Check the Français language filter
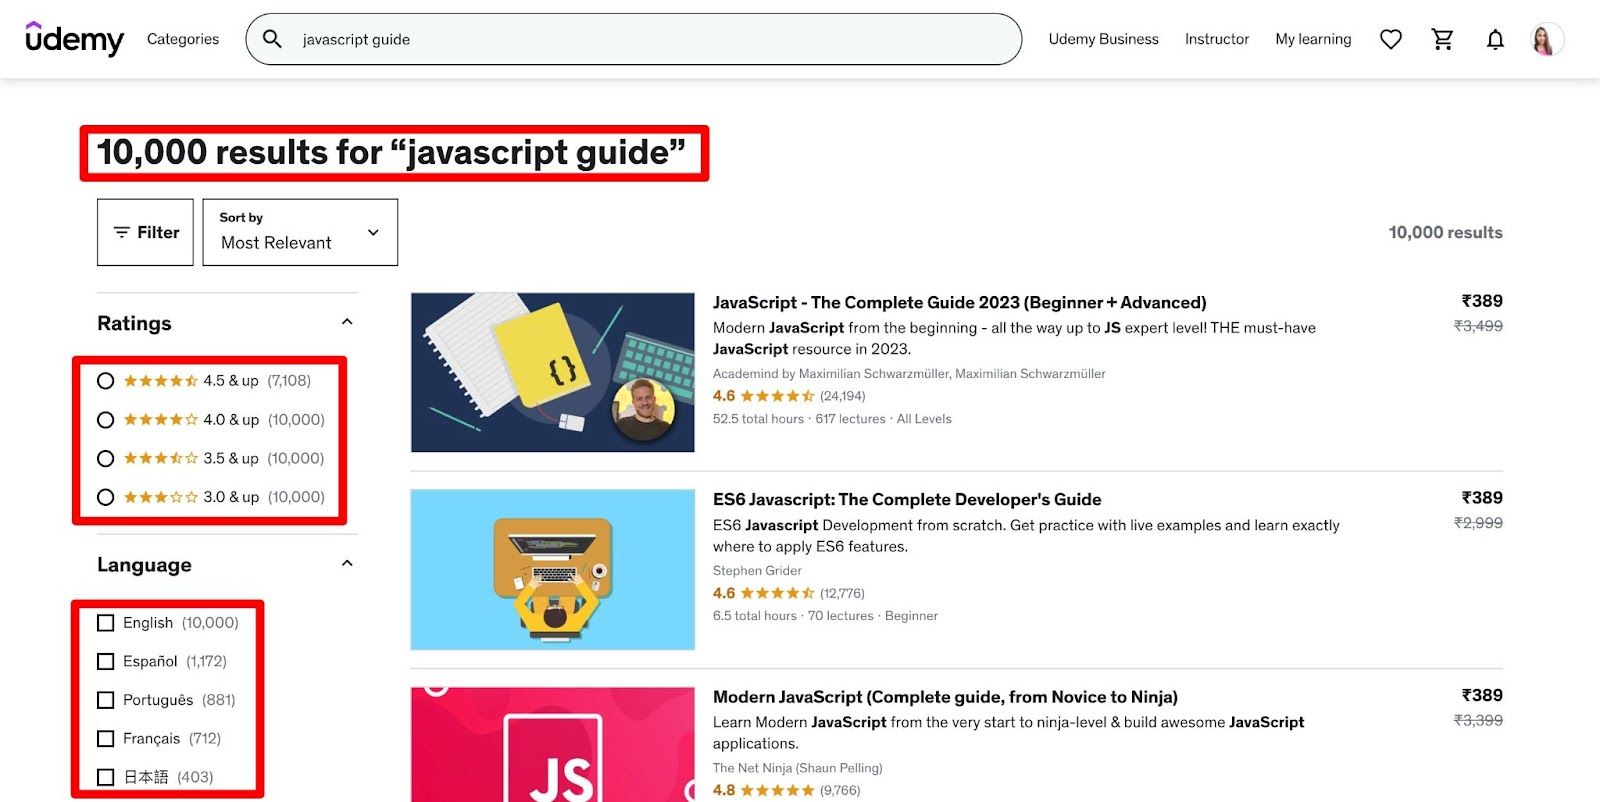 pos(105,739)
